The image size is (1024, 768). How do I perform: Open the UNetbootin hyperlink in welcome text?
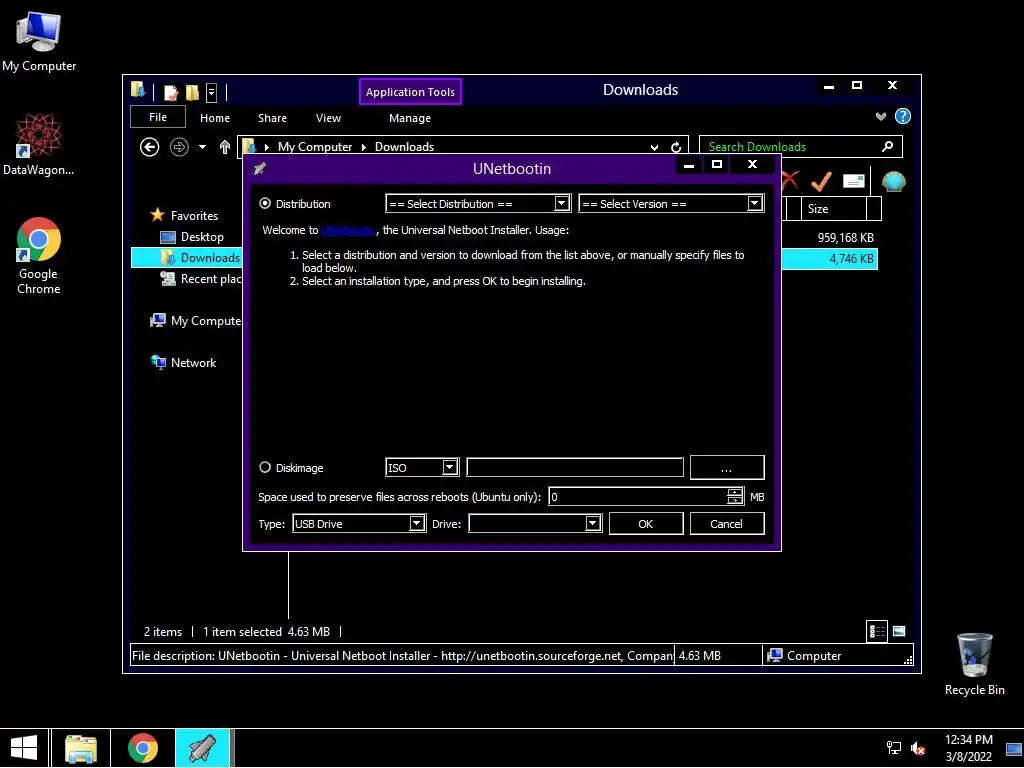click(x=348, y=231)
